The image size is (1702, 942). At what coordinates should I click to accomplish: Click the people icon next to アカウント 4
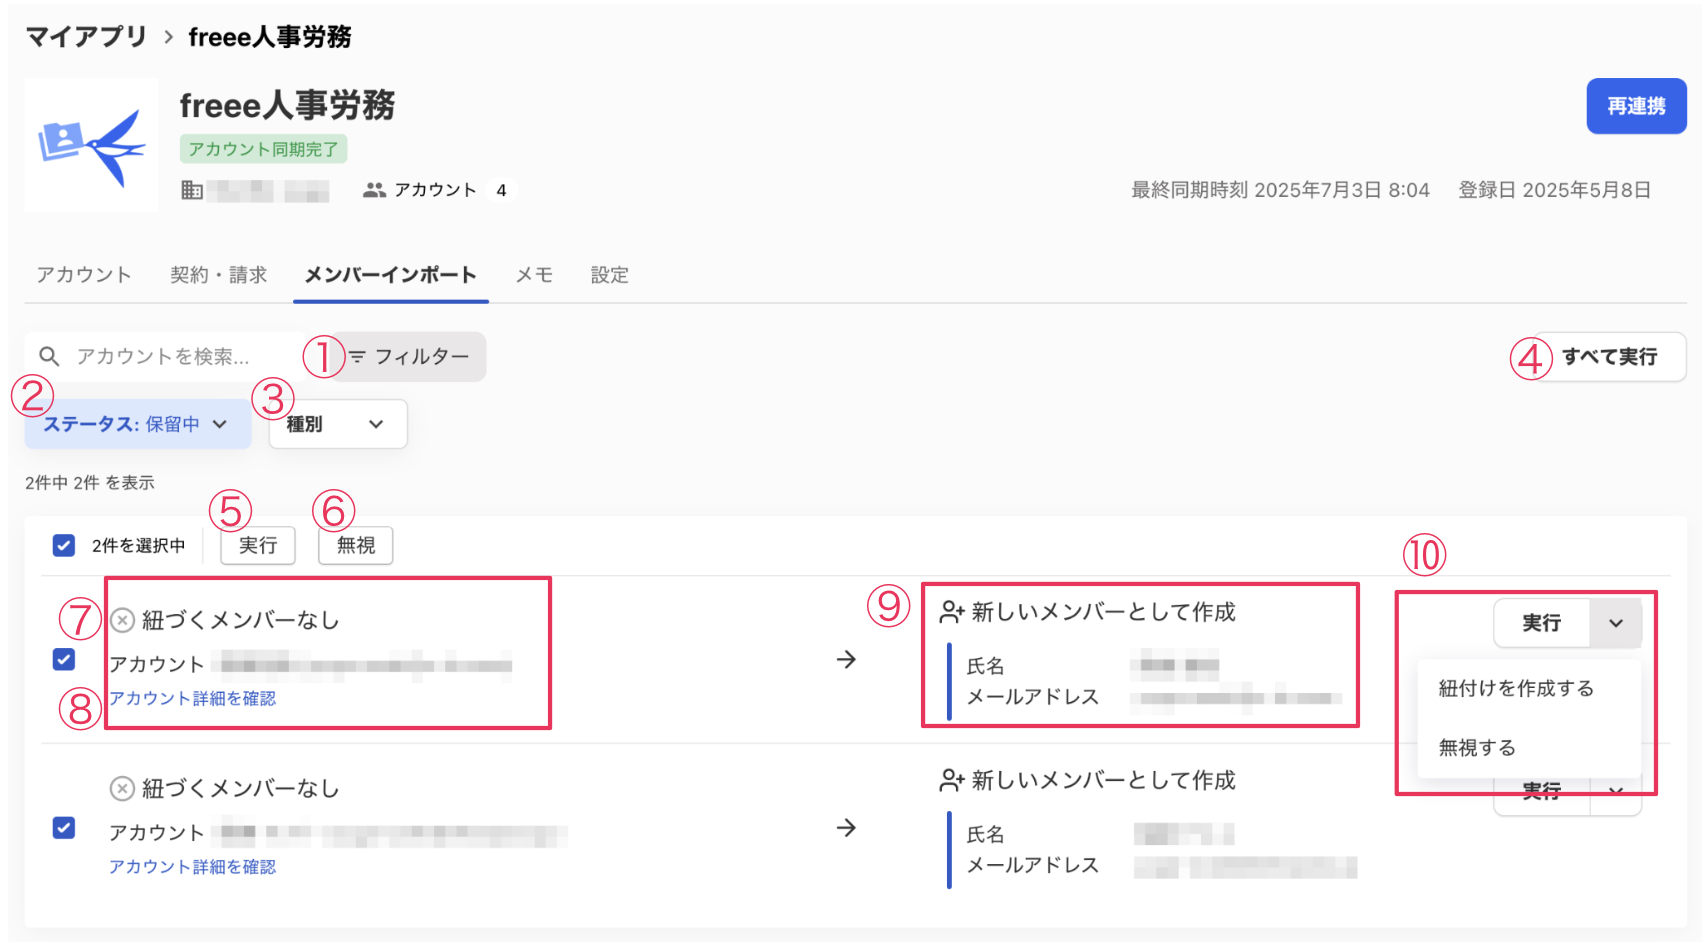point(374,190)
